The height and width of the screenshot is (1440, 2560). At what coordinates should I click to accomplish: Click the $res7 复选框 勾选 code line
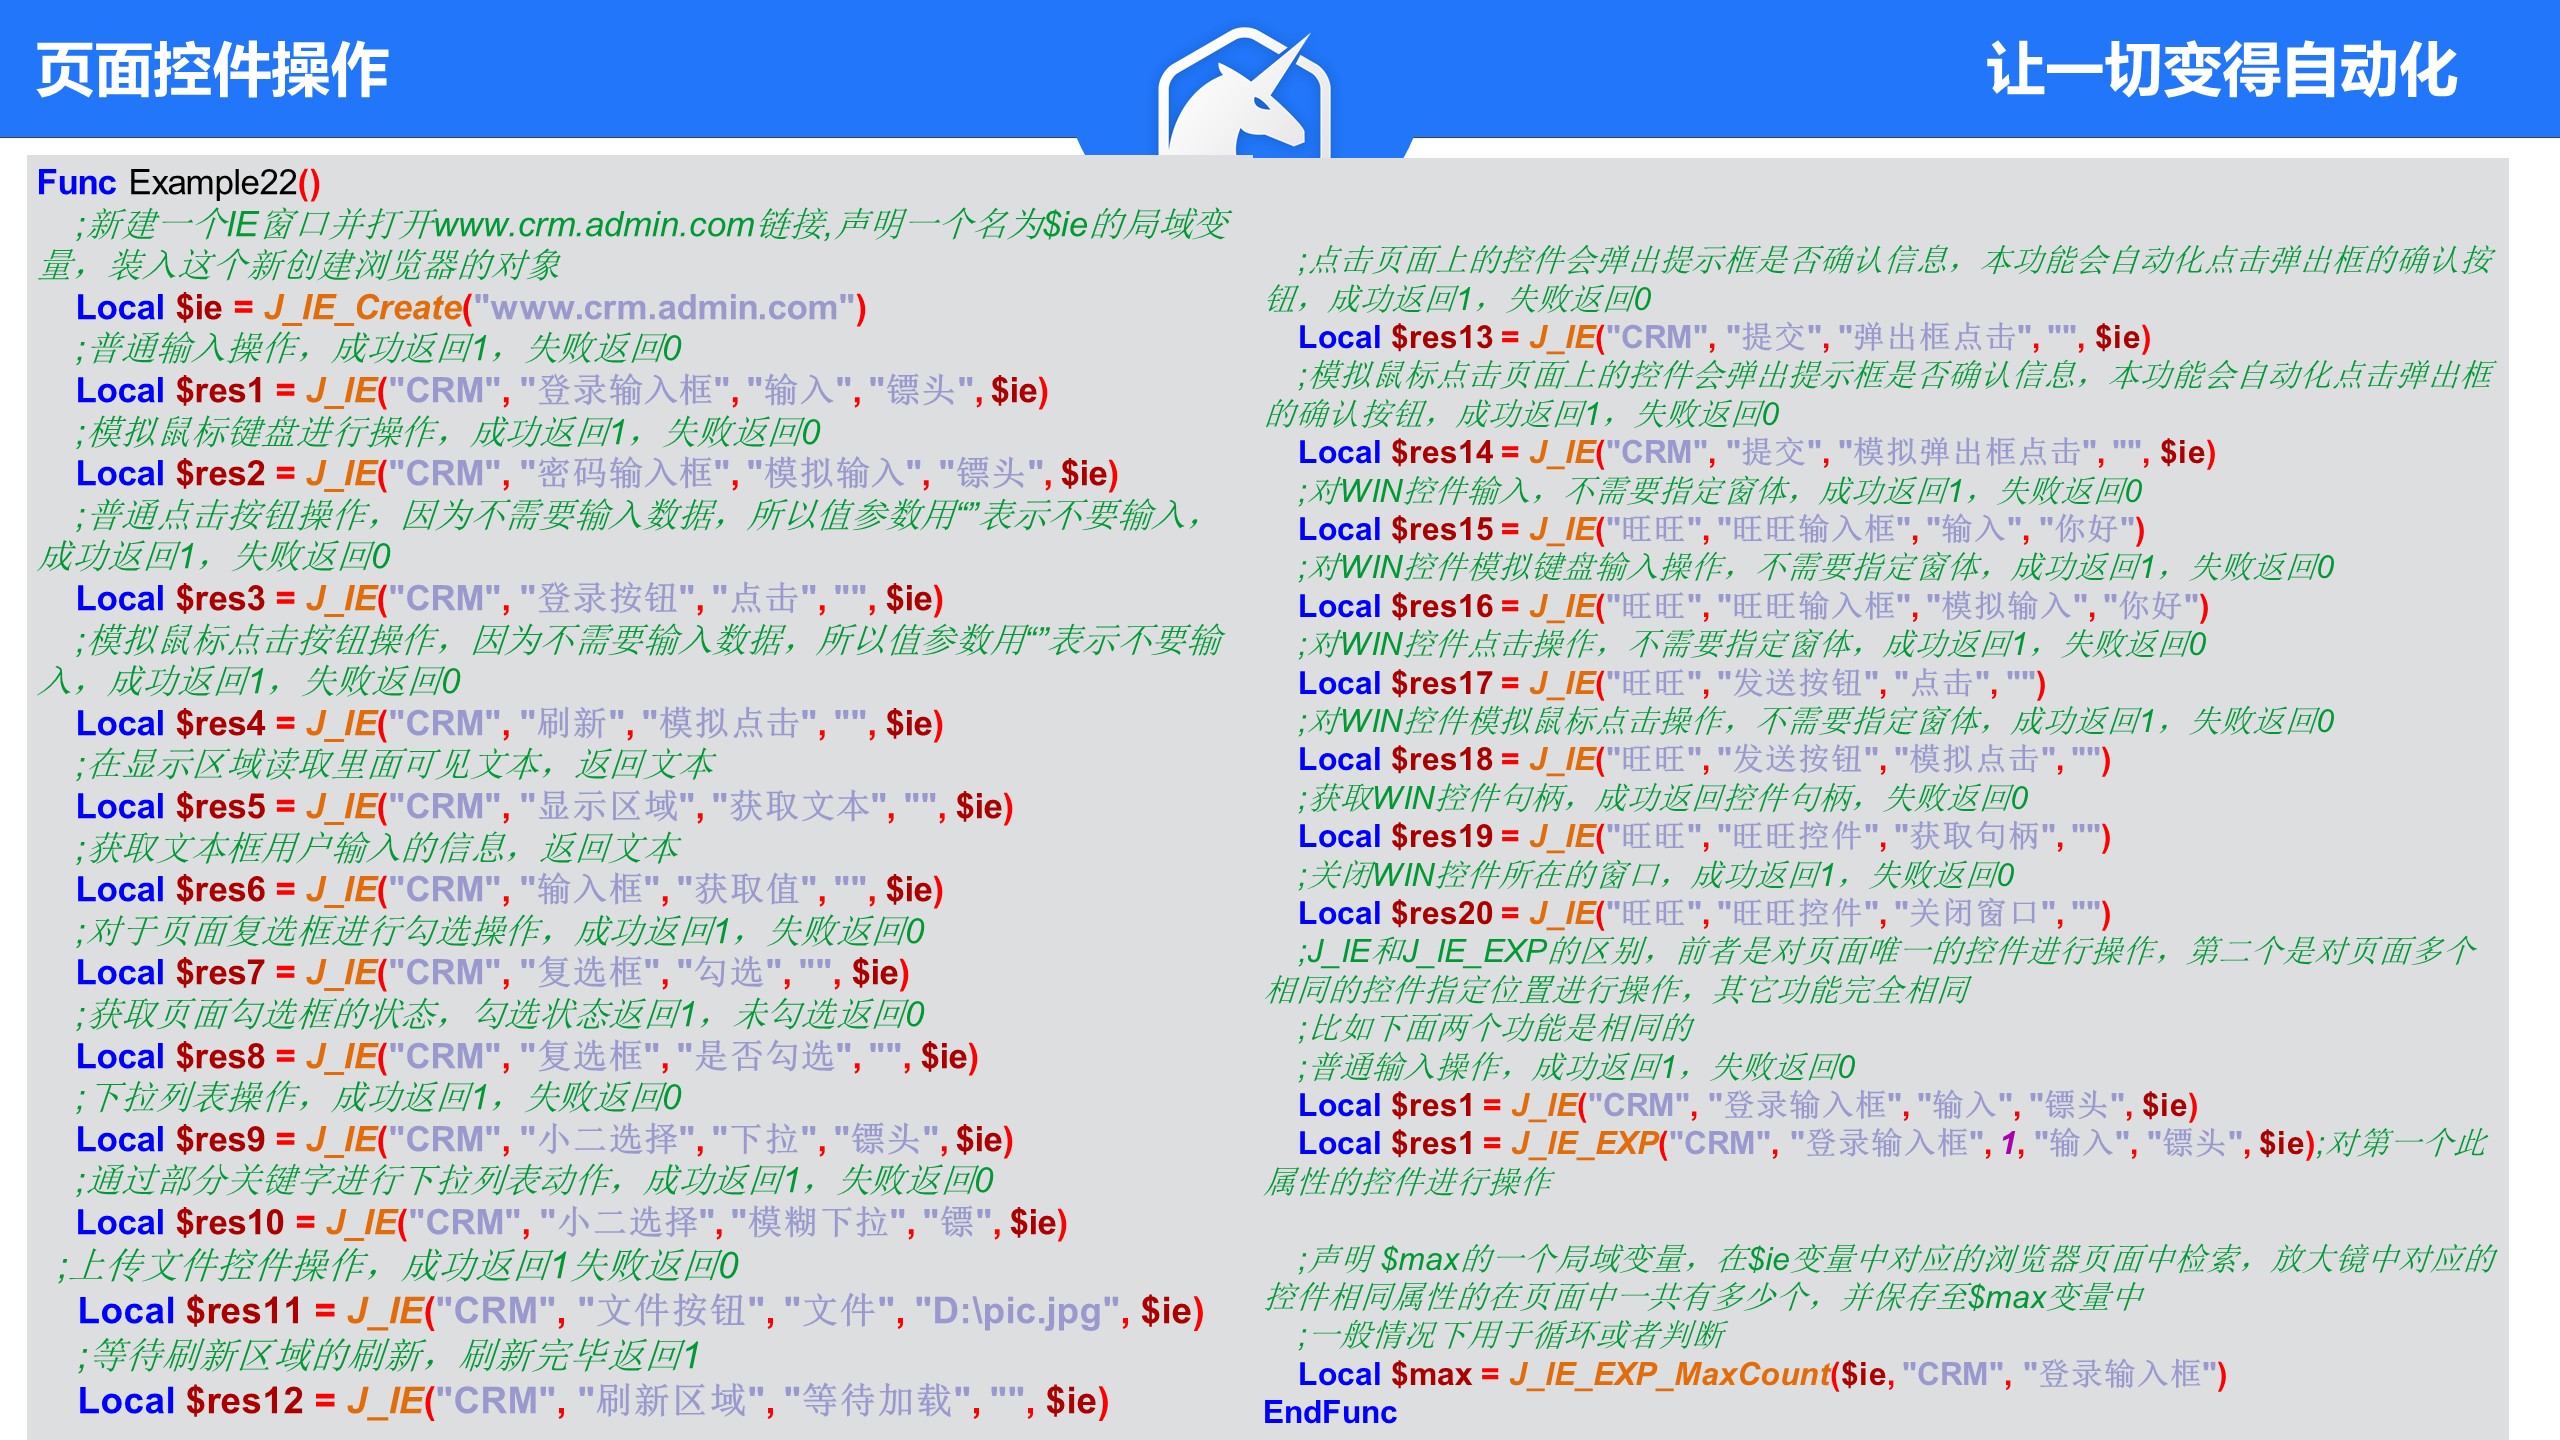491,973
